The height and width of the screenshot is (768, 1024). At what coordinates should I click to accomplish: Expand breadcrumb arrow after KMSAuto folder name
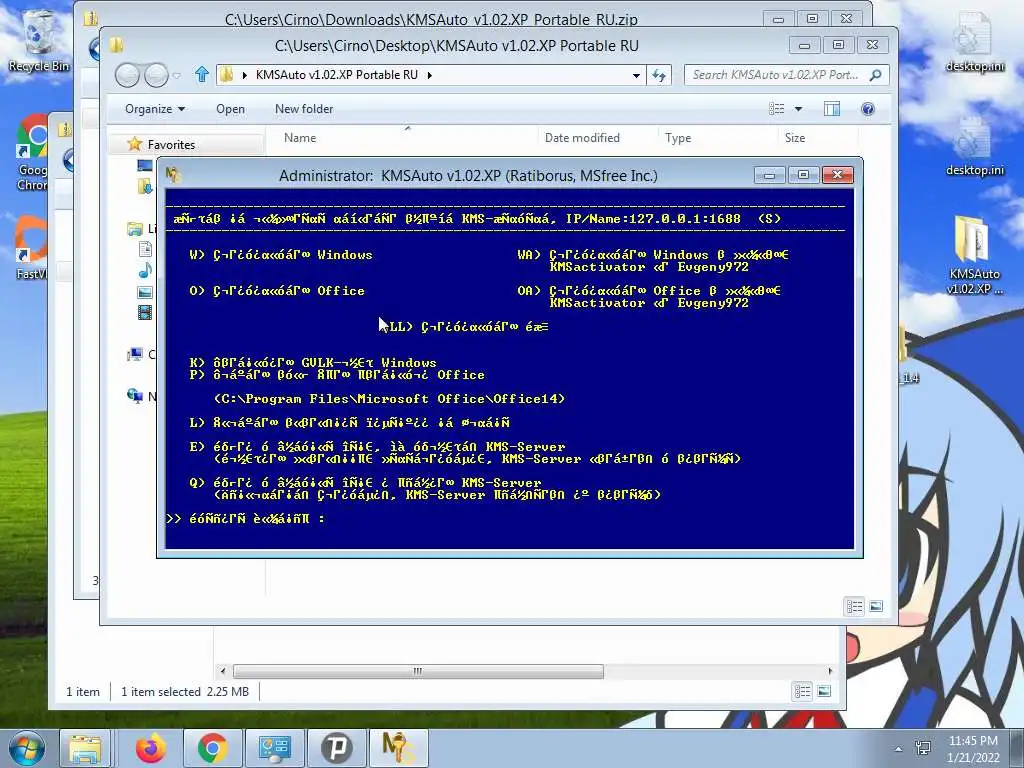(x=429, y=75)
